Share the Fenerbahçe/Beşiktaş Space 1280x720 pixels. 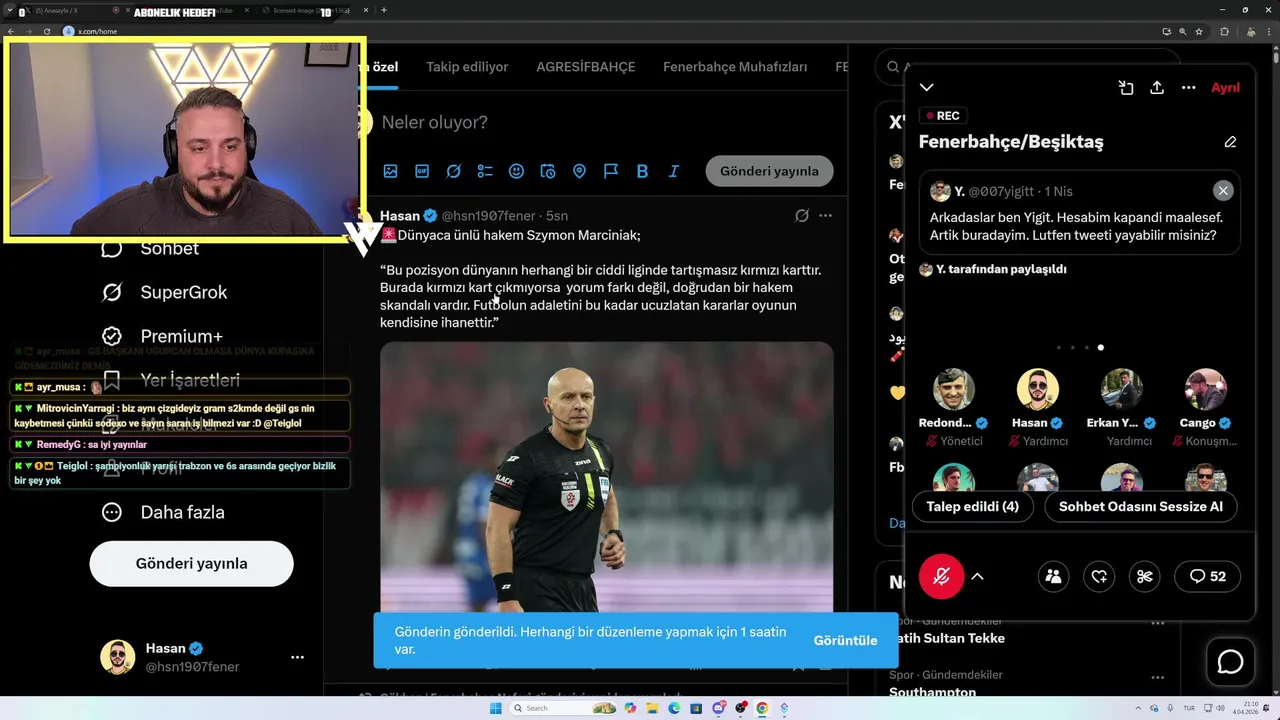coord(1157,88)
